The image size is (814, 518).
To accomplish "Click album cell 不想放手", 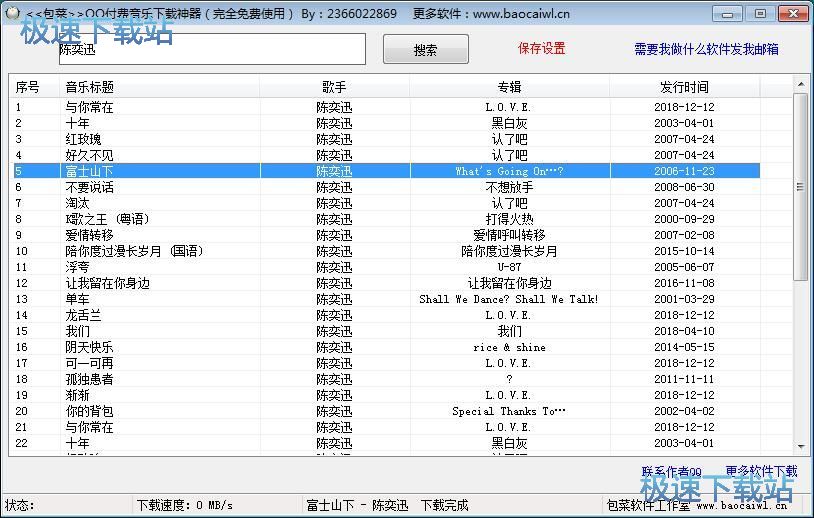I will 509,187.
